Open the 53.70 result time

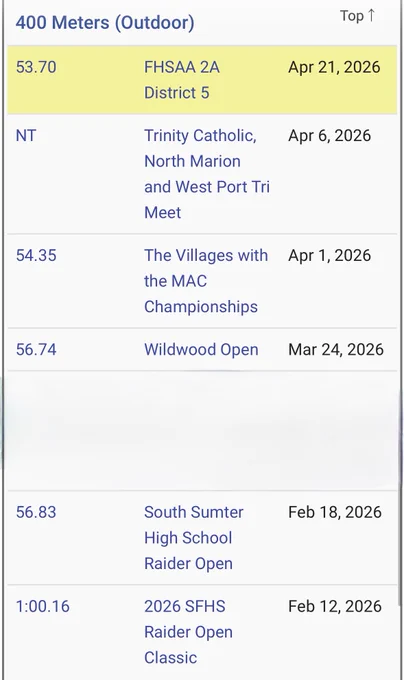click(x=36, y=67)
